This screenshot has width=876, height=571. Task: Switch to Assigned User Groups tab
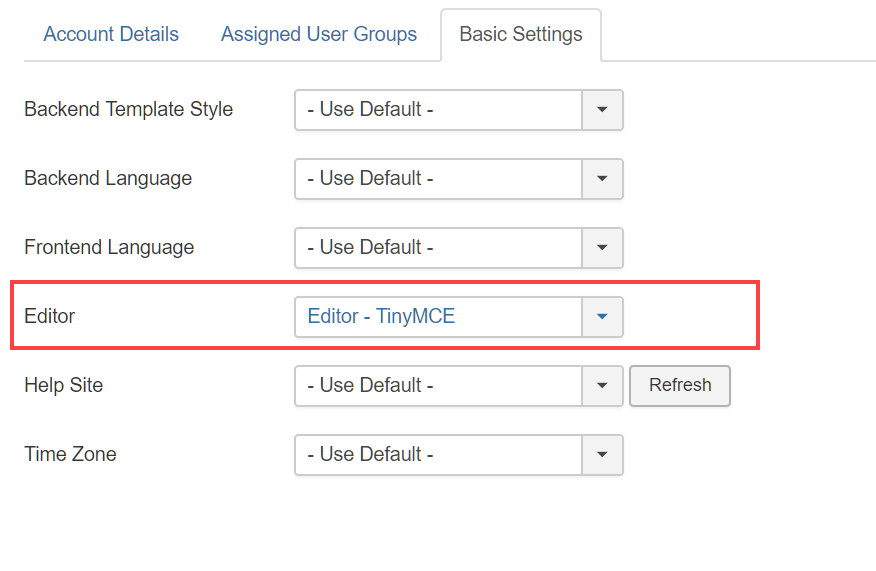[x=318, y=34]
